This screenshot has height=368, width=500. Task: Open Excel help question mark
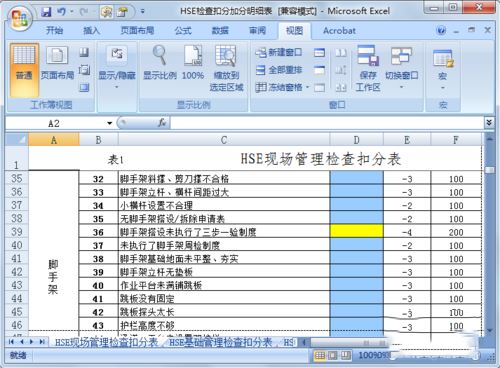[441, 31]
